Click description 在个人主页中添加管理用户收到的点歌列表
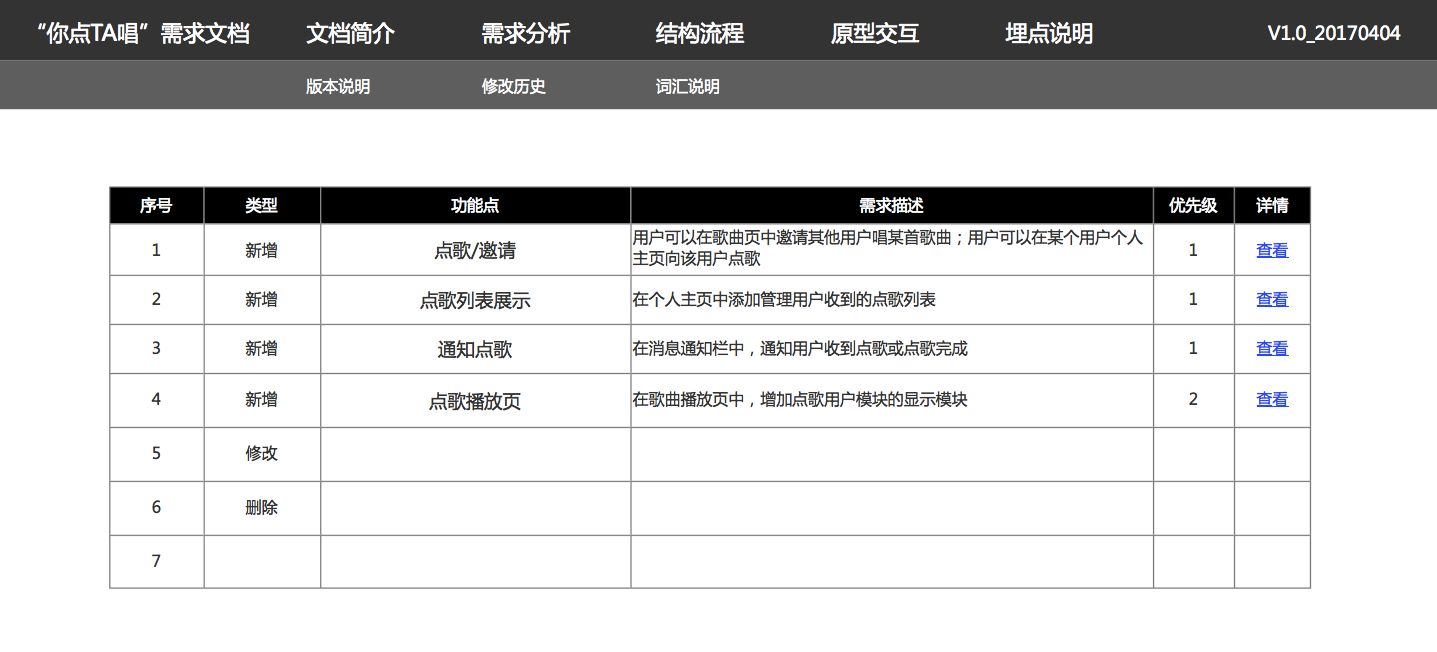 [x=784, y=299]
